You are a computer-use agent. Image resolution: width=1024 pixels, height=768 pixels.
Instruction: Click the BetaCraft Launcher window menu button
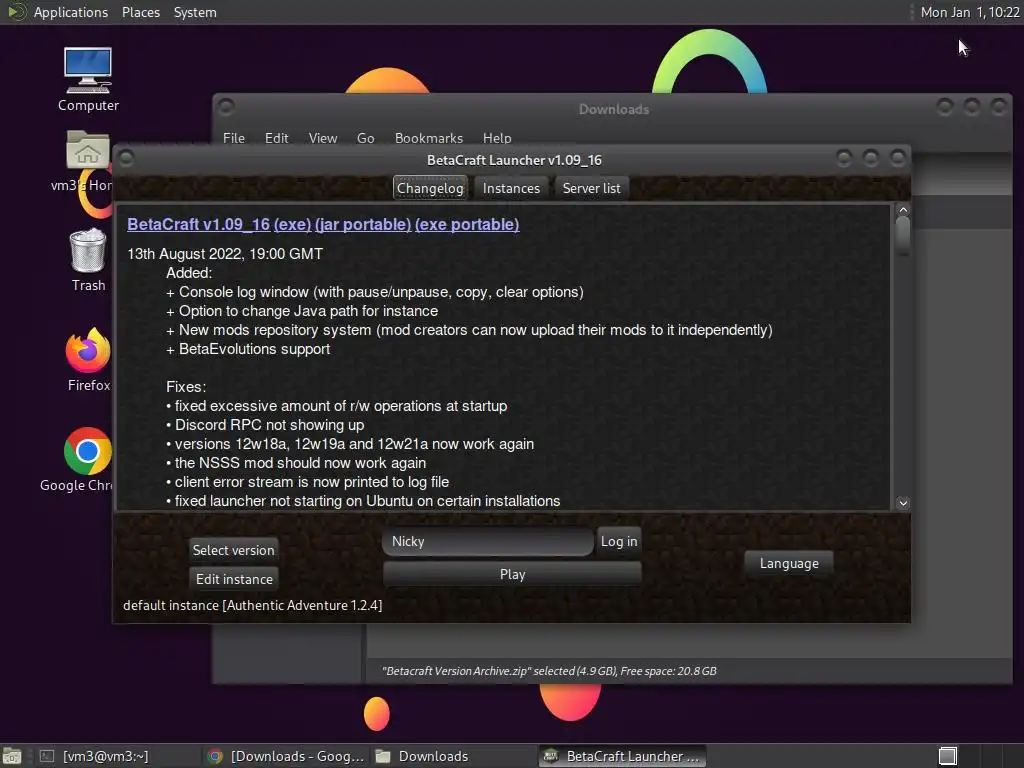(x=126, y=159)
